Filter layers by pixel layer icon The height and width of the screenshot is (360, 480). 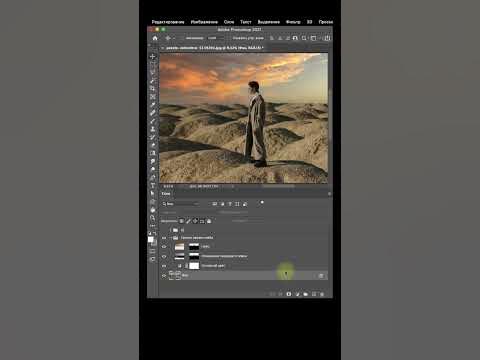(x=215, y=204)
